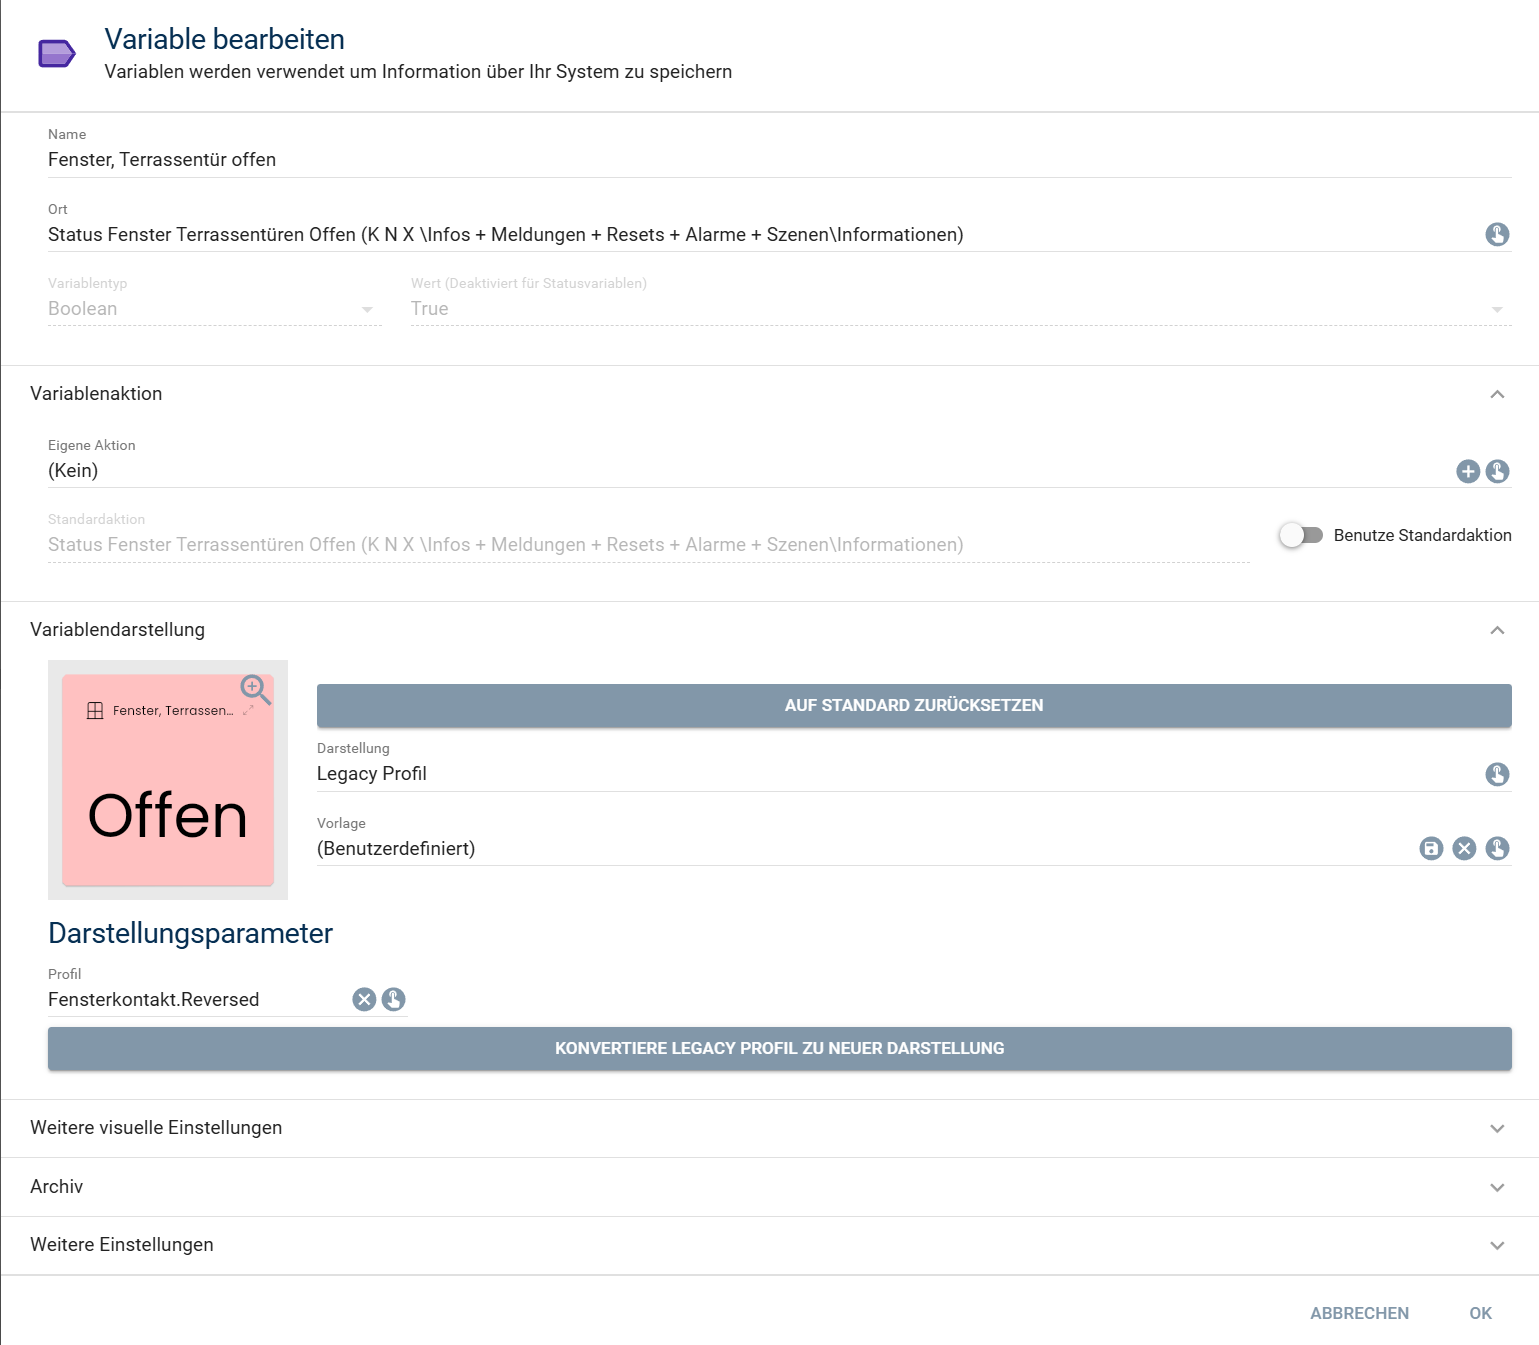Click the select icon beside the Profil field
Viewport: 1539px width, 1345px height.
click(394, 999)
